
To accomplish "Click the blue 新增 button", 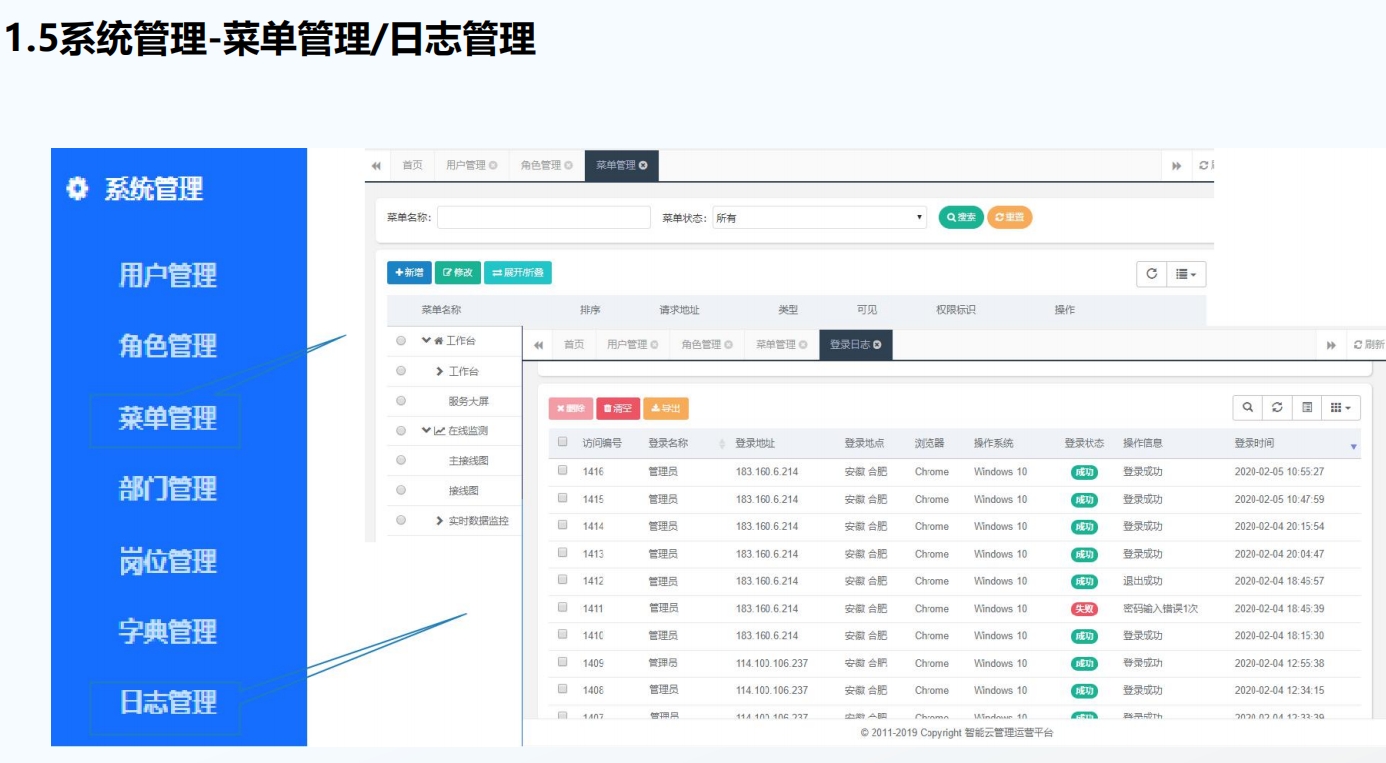I will (409, 273).
